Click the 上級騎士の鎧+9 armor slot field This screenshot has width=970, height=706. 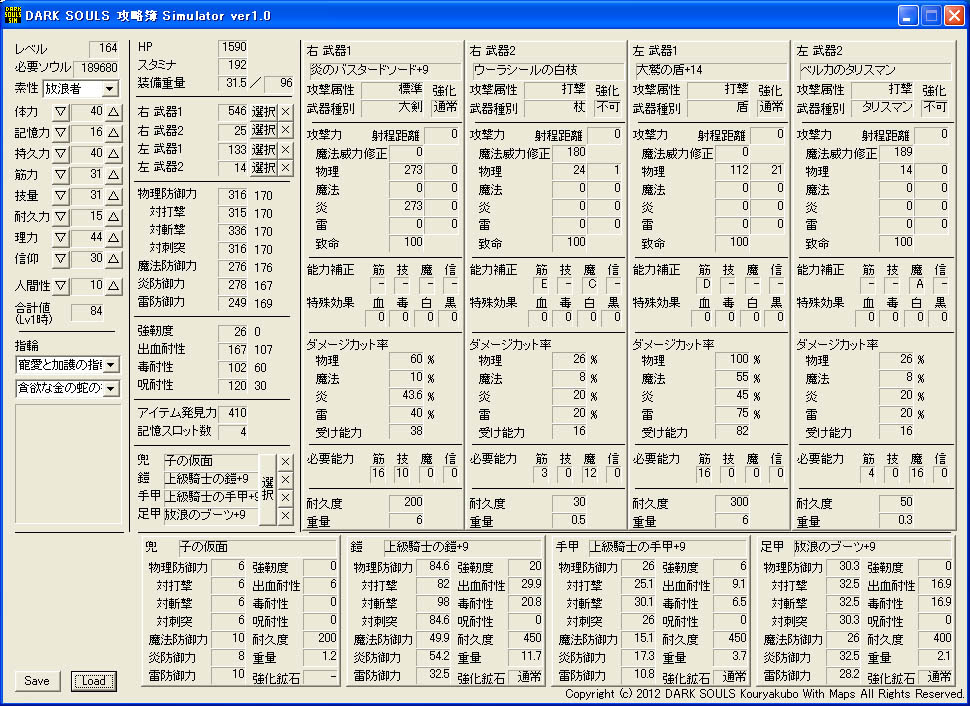coord(210,479)
